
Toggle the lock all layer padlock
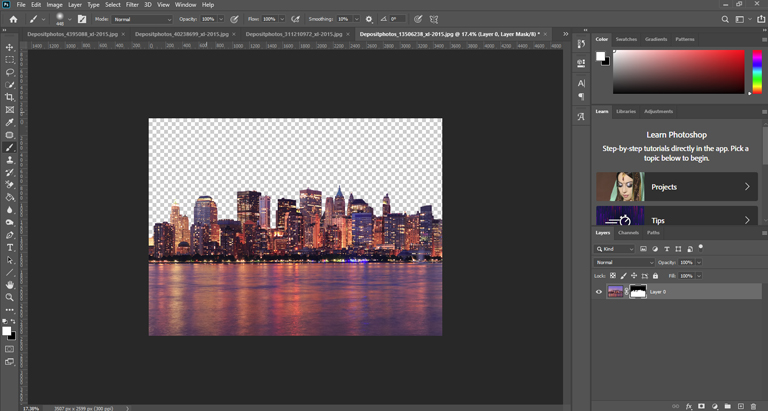(655, 276)
